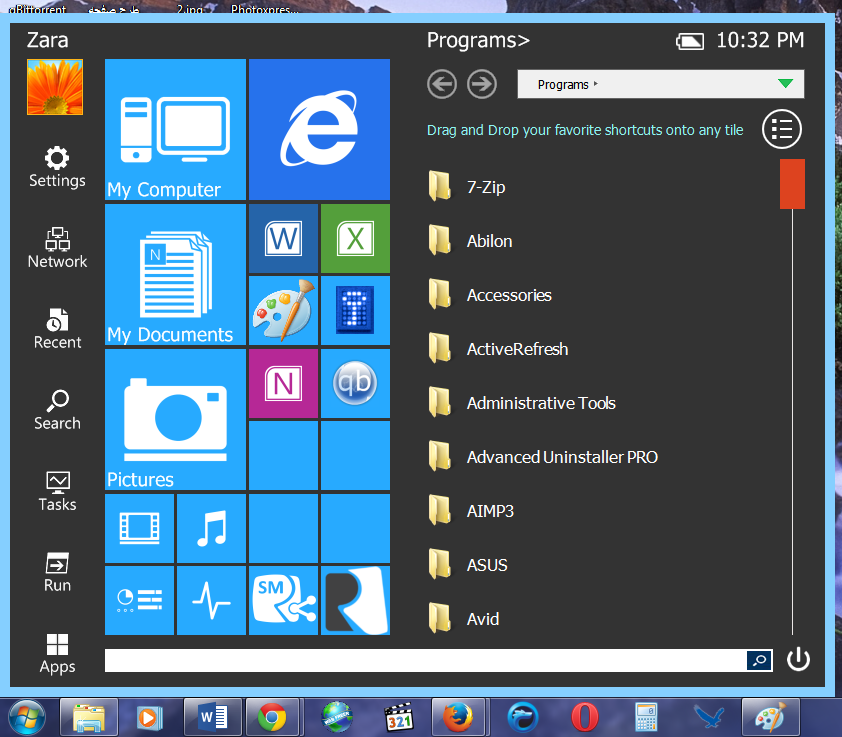Launch the qBittorrent tile
This screenshot has height=737, width=842.
pyautogui.click(x=355, y=384)
